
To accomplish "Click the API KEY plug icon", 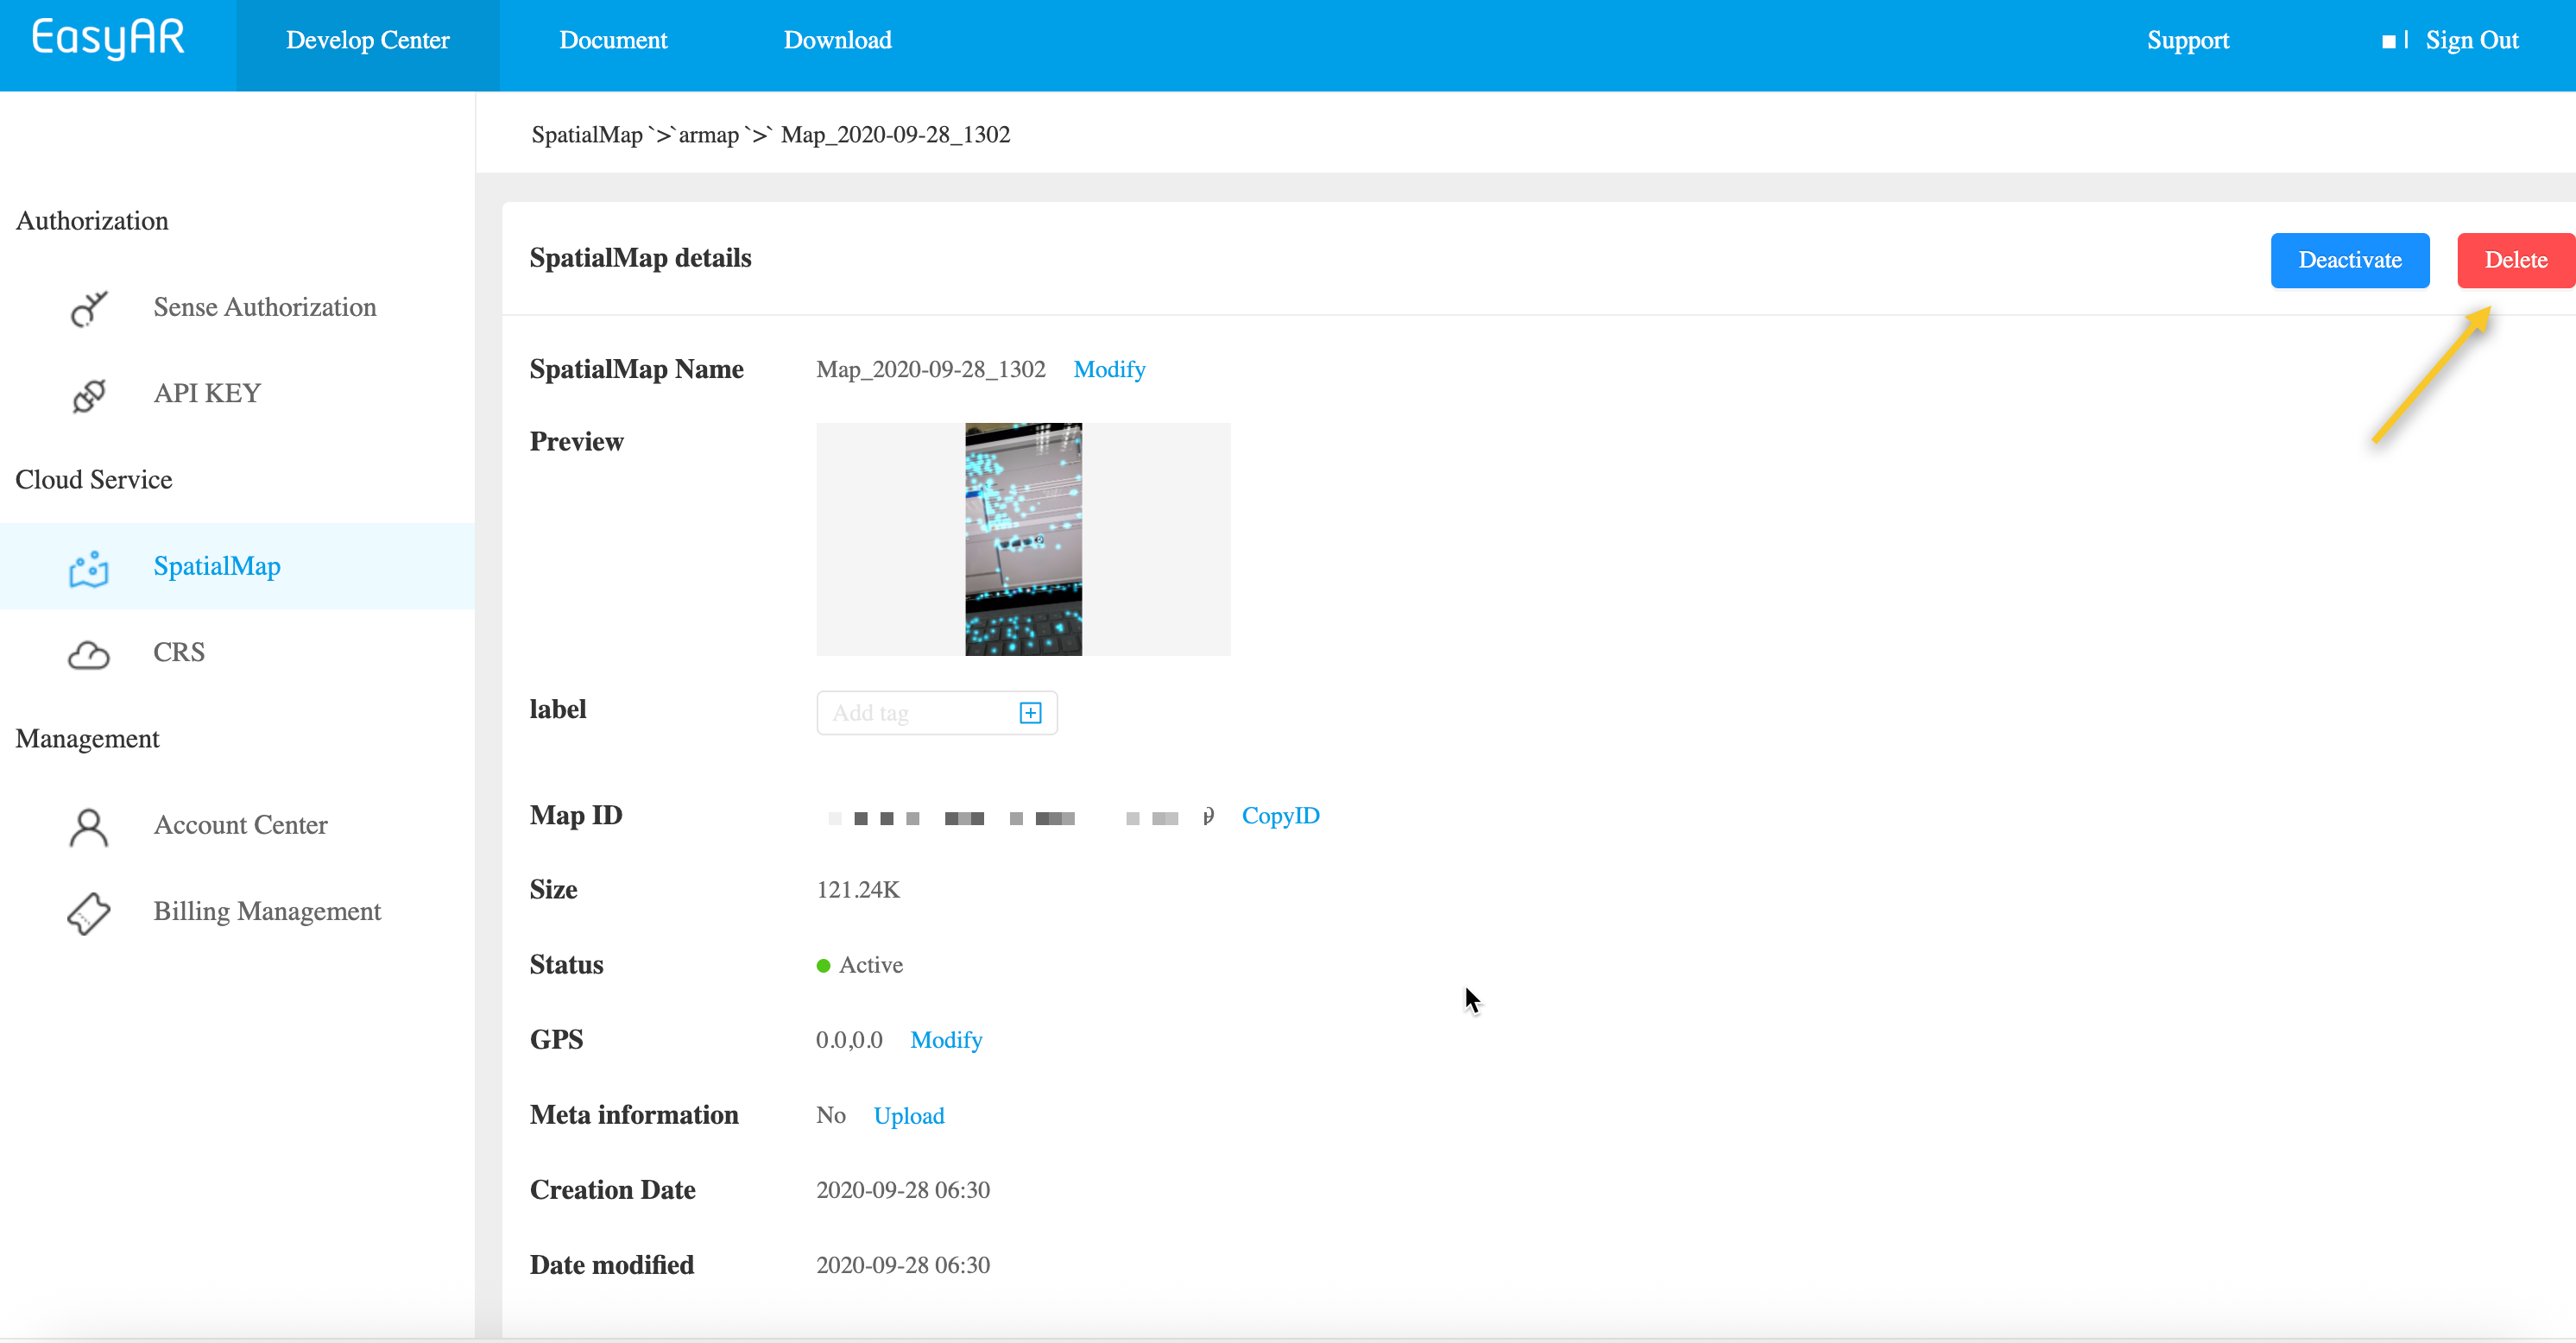I will (x=88, y=394).
